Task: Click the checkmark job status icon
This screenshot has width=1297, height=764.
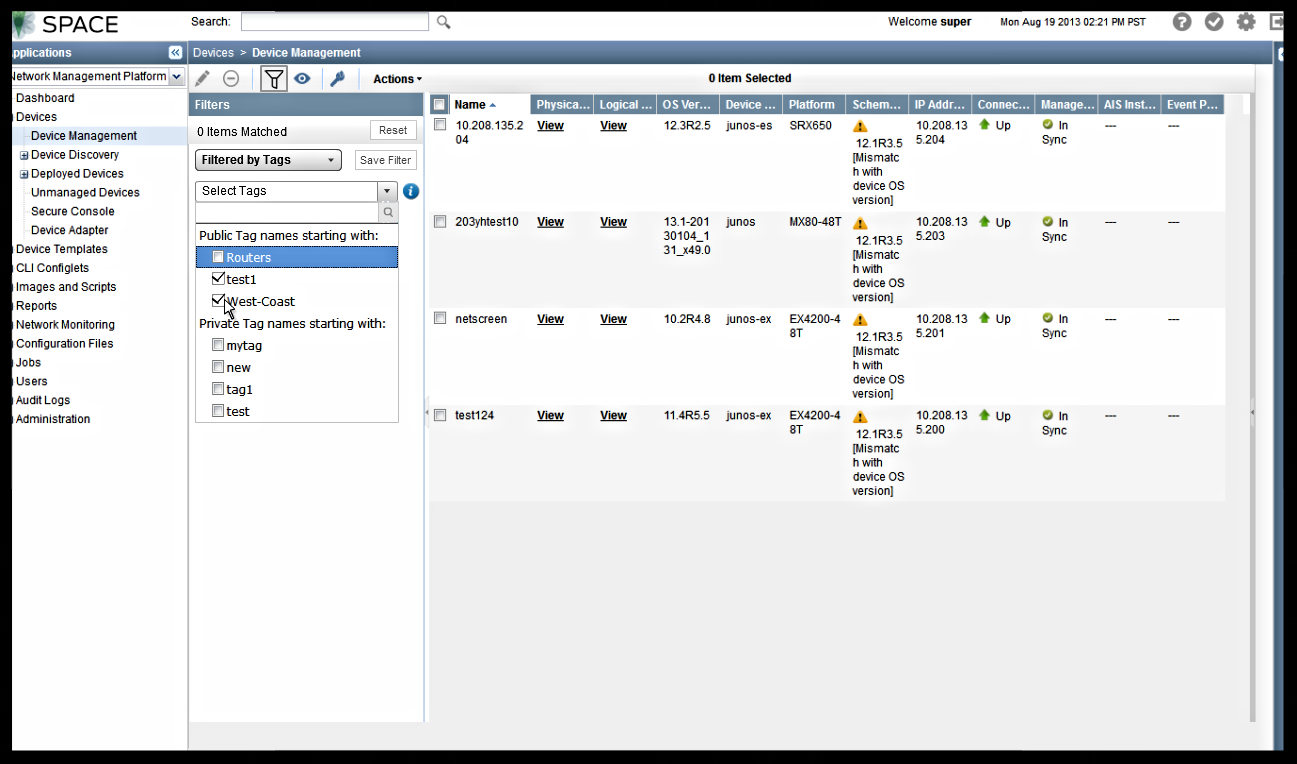Action: click(x=1214, y=22)
